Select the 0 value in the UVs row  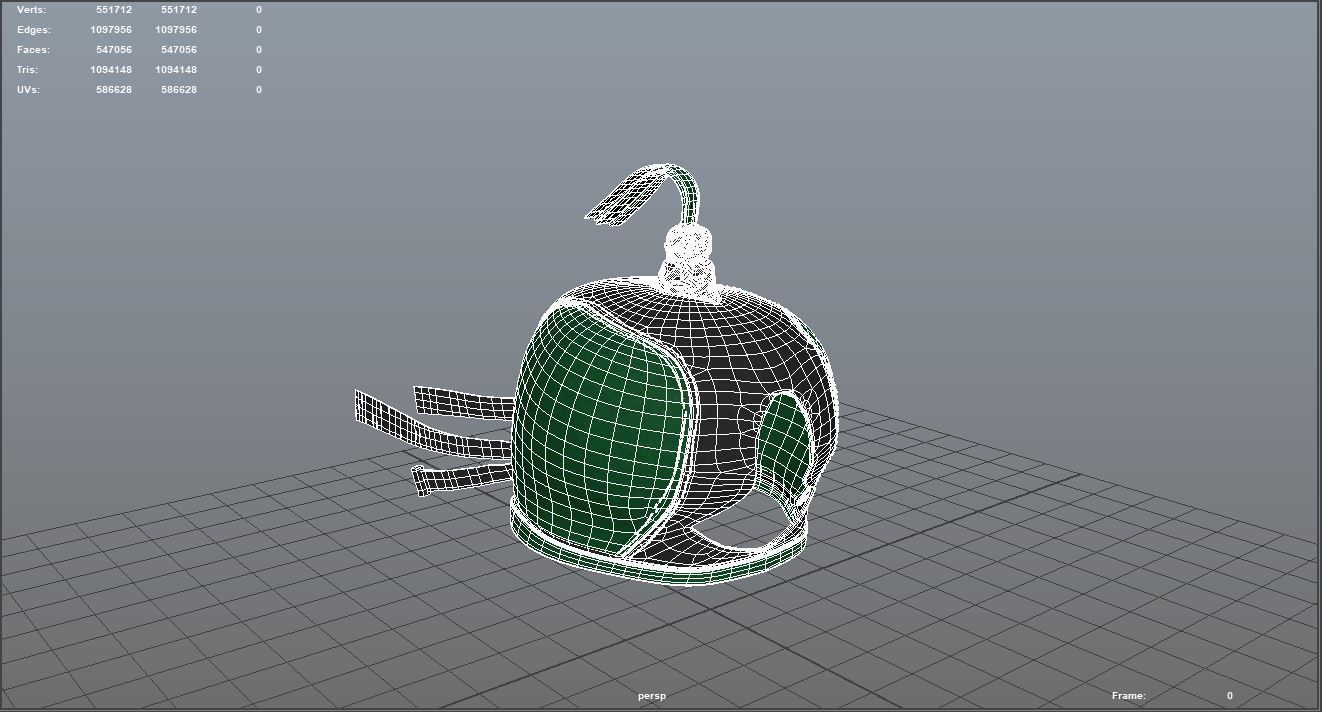(259, 90)
